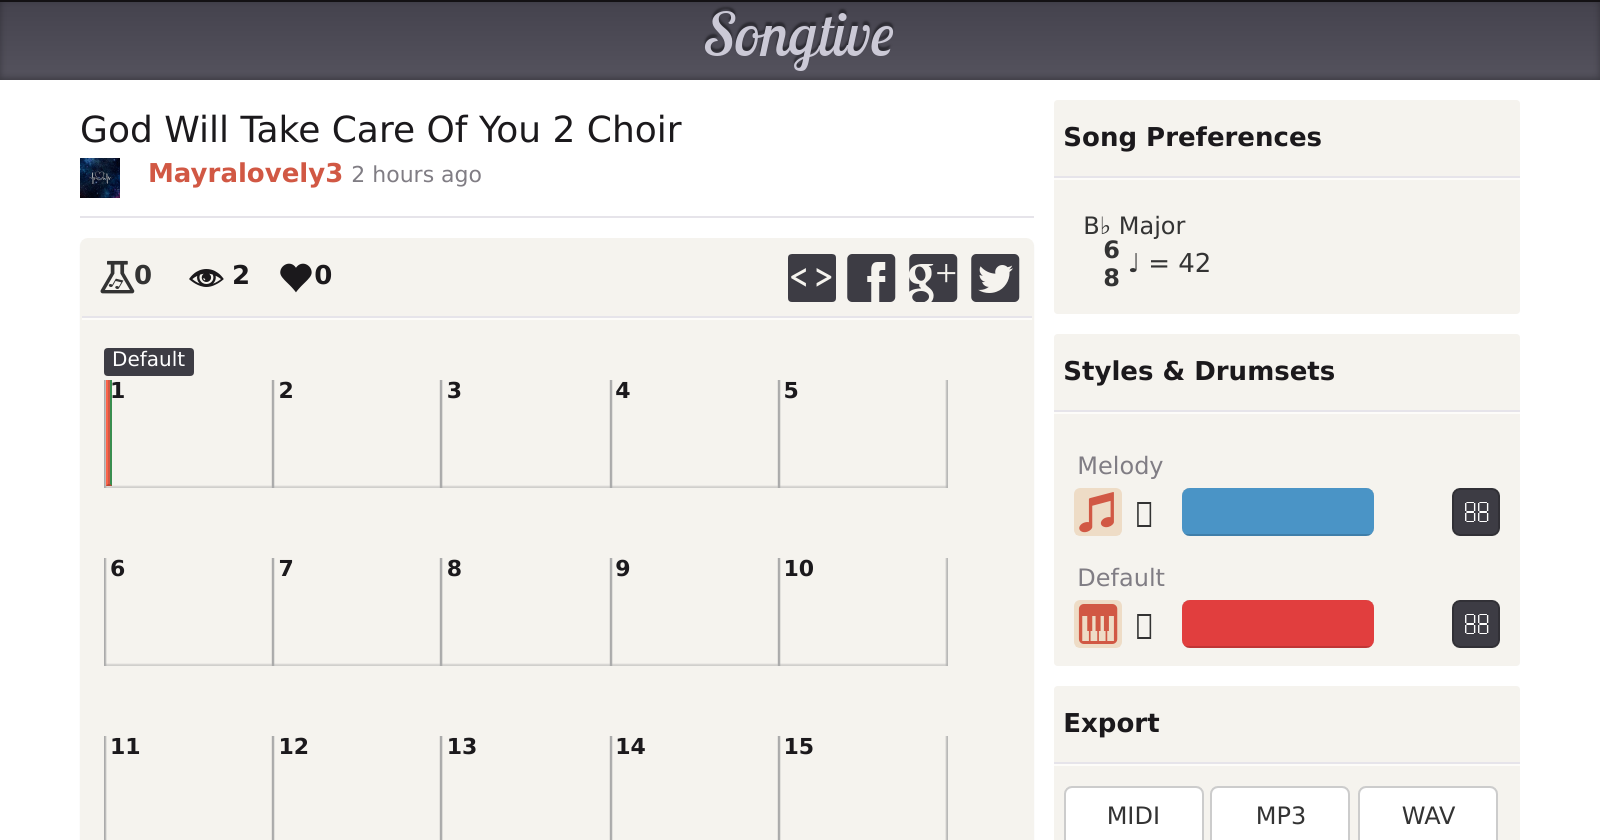This screenshot has height=840, width=1600.
Task: Share the song on Facebook
Action: point(871,278)
